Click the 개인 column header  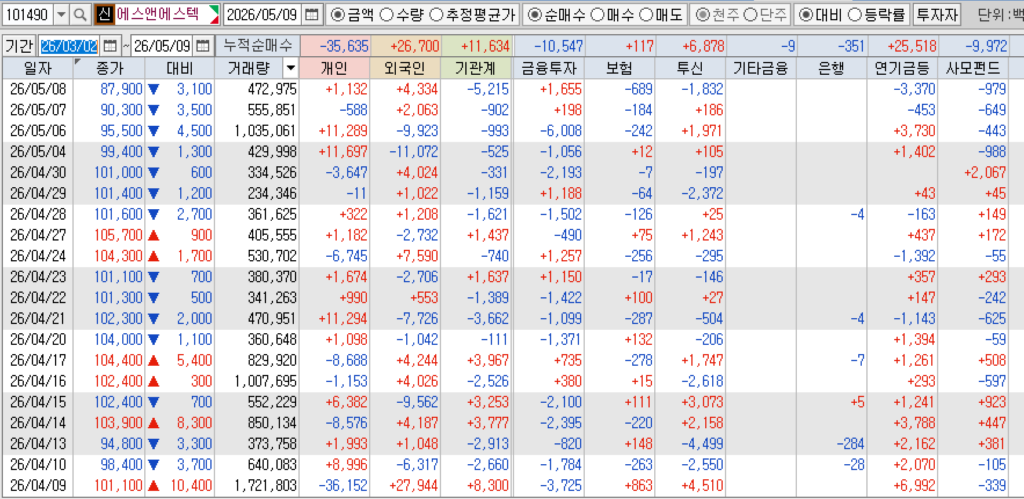click(x=335, y=68)
